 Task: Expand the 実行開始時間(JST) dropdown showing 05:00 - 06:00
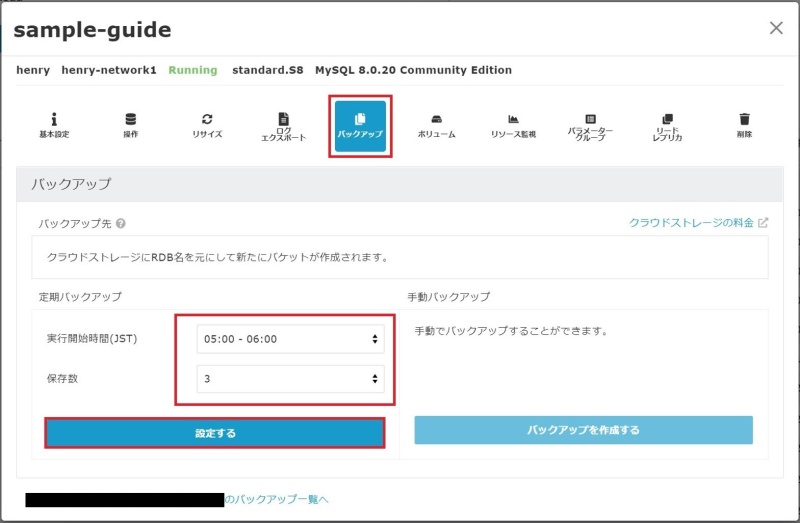pos(290,339)
